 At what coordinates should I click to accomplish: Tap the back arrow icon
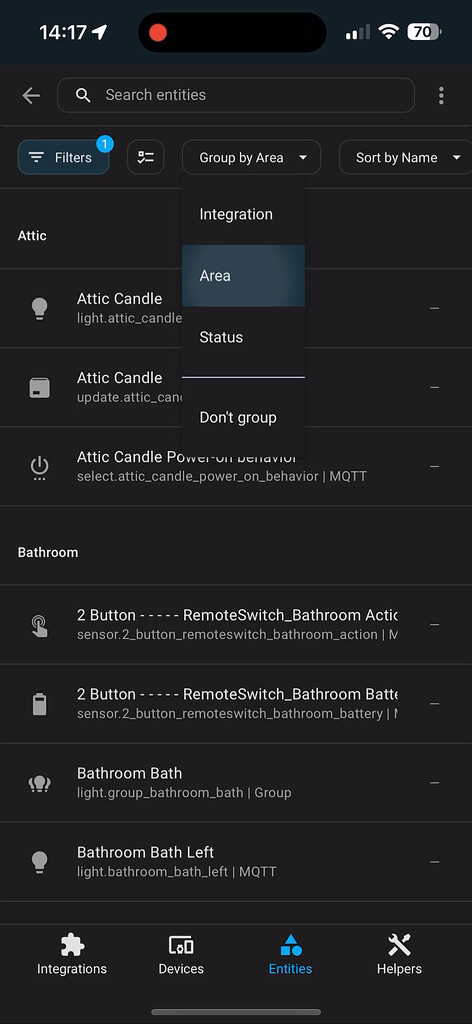point(31,95)
